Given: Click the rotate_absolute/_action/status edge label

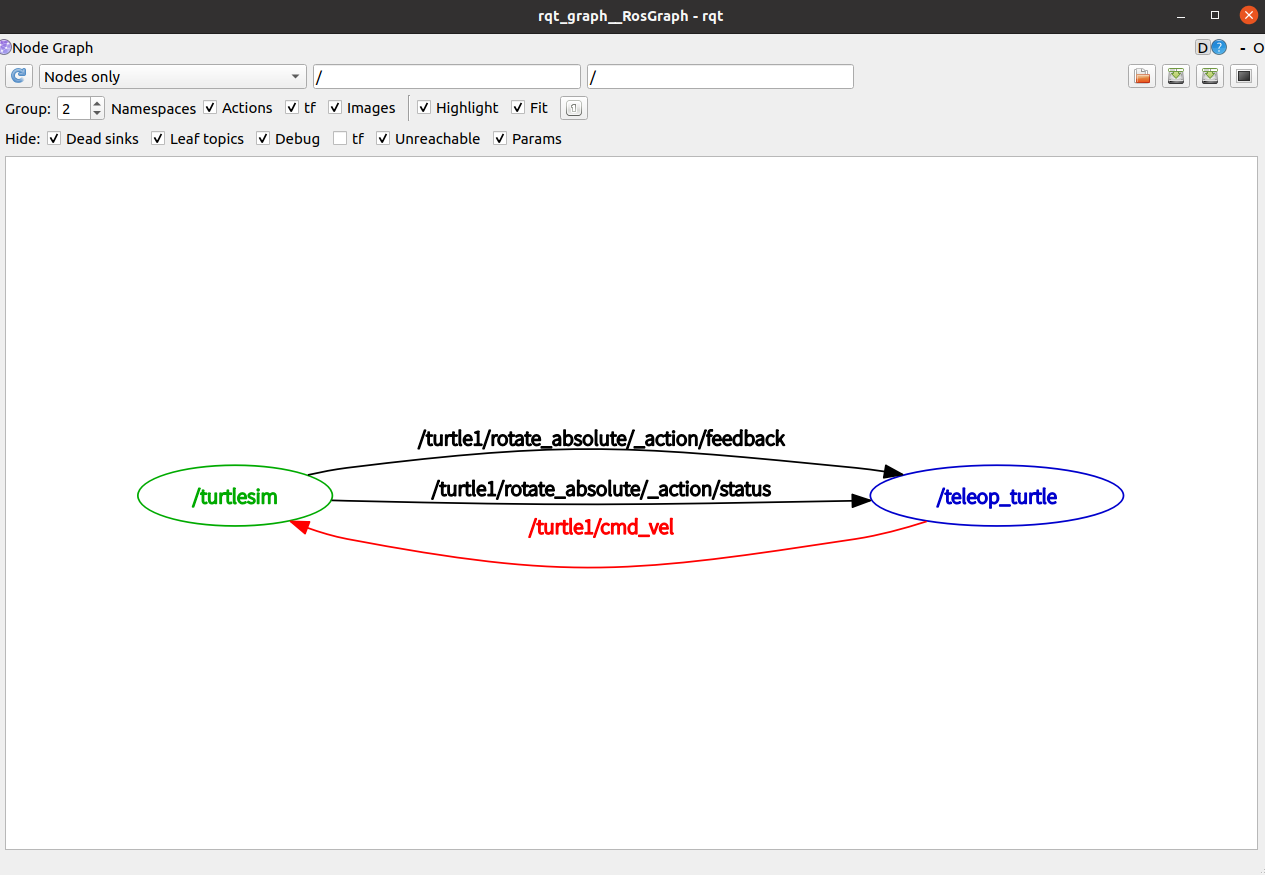Looking at the screenshot, I should coord(601,489).
